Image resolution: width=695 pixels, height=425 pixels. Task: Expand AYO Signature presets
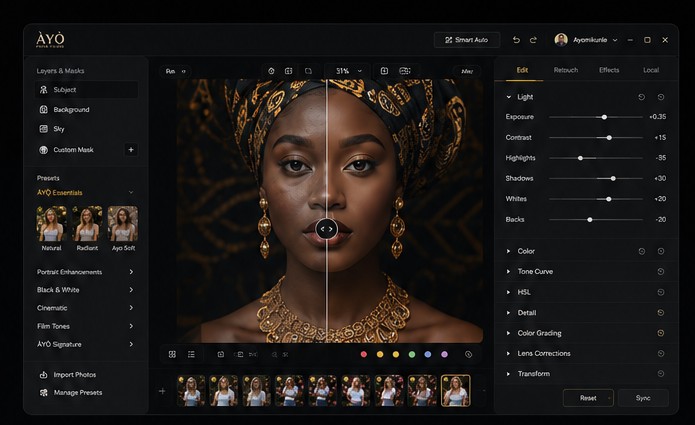(x=86, y=344)
